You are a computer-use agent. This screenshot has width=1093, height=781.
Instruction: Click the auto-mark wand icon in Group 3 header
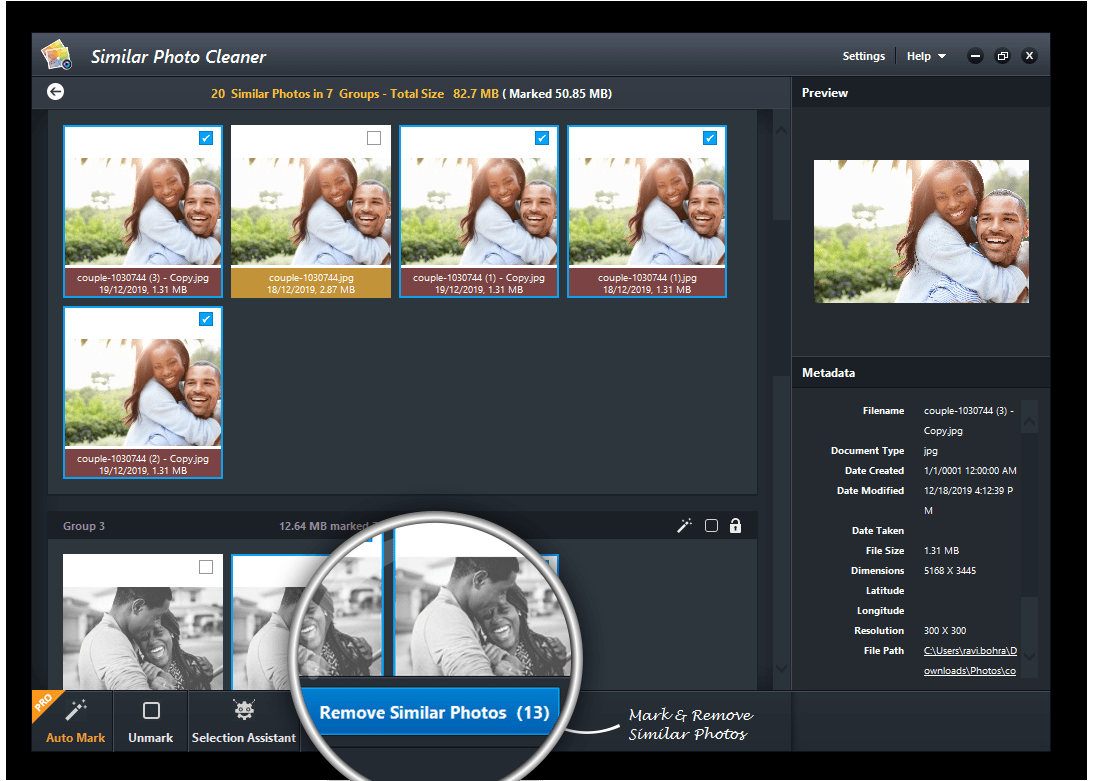pos(684,525)
